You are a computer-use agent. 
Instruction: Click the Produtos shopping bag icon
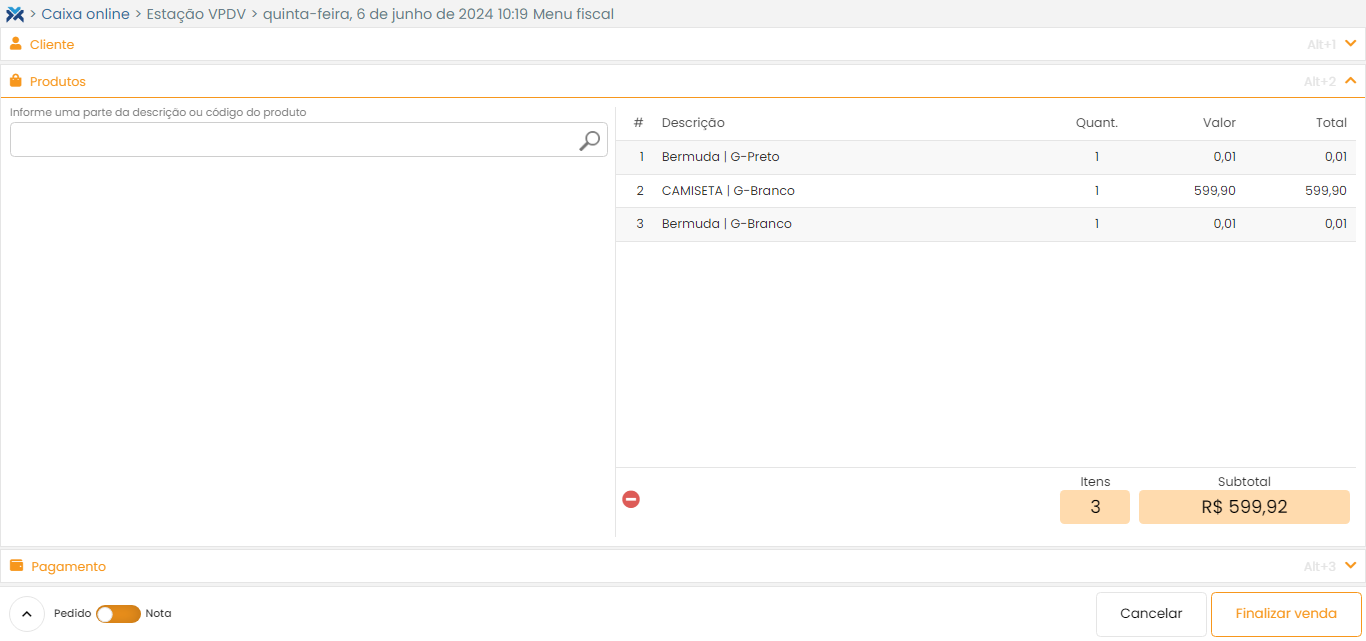(16, 81)
